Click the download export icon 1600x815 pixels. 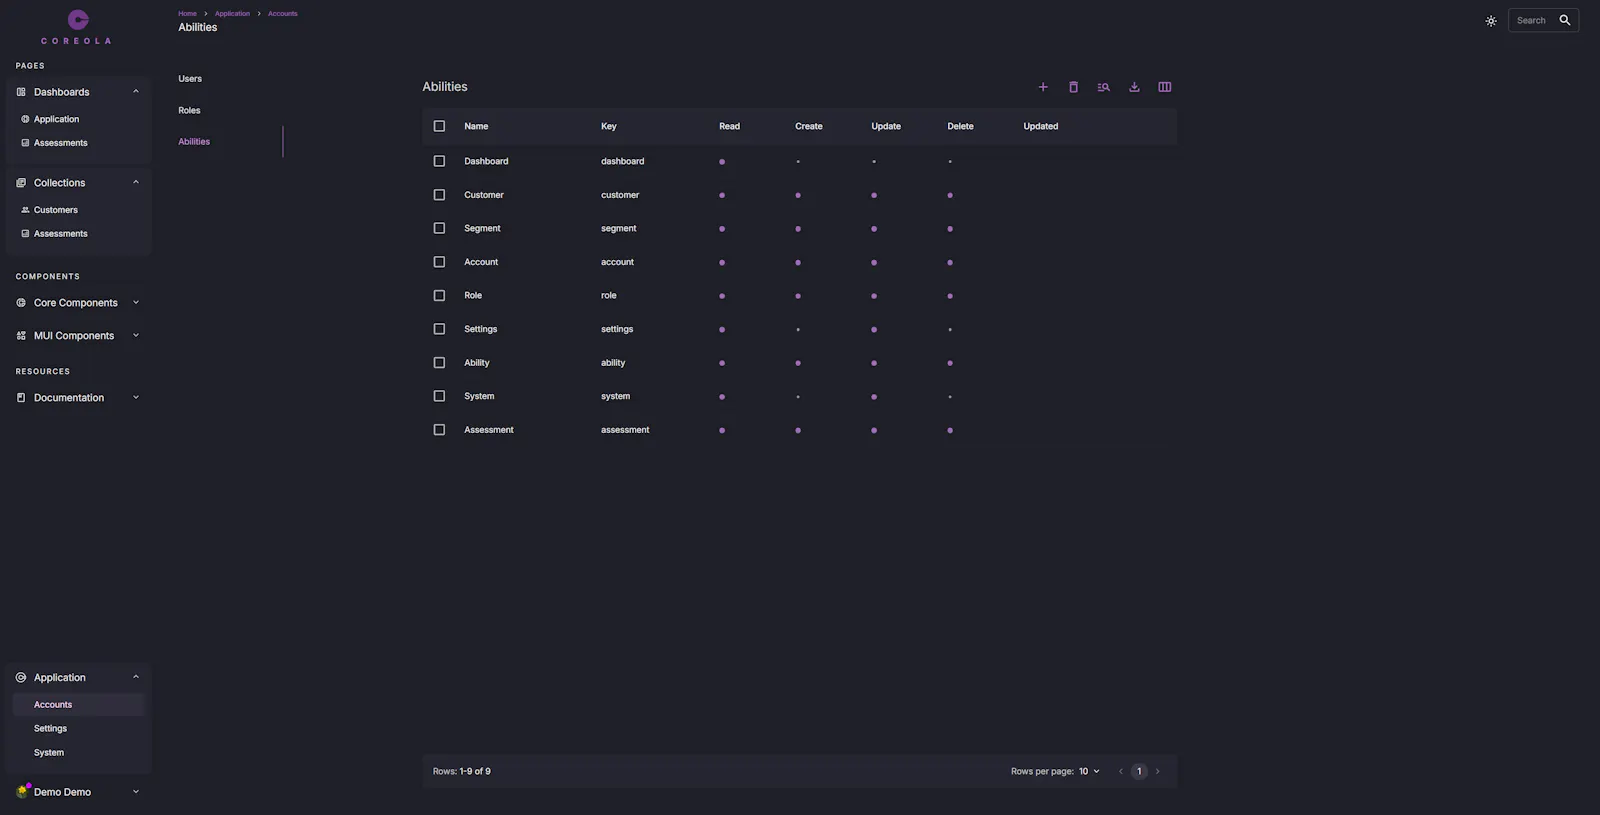point(1134,87)
